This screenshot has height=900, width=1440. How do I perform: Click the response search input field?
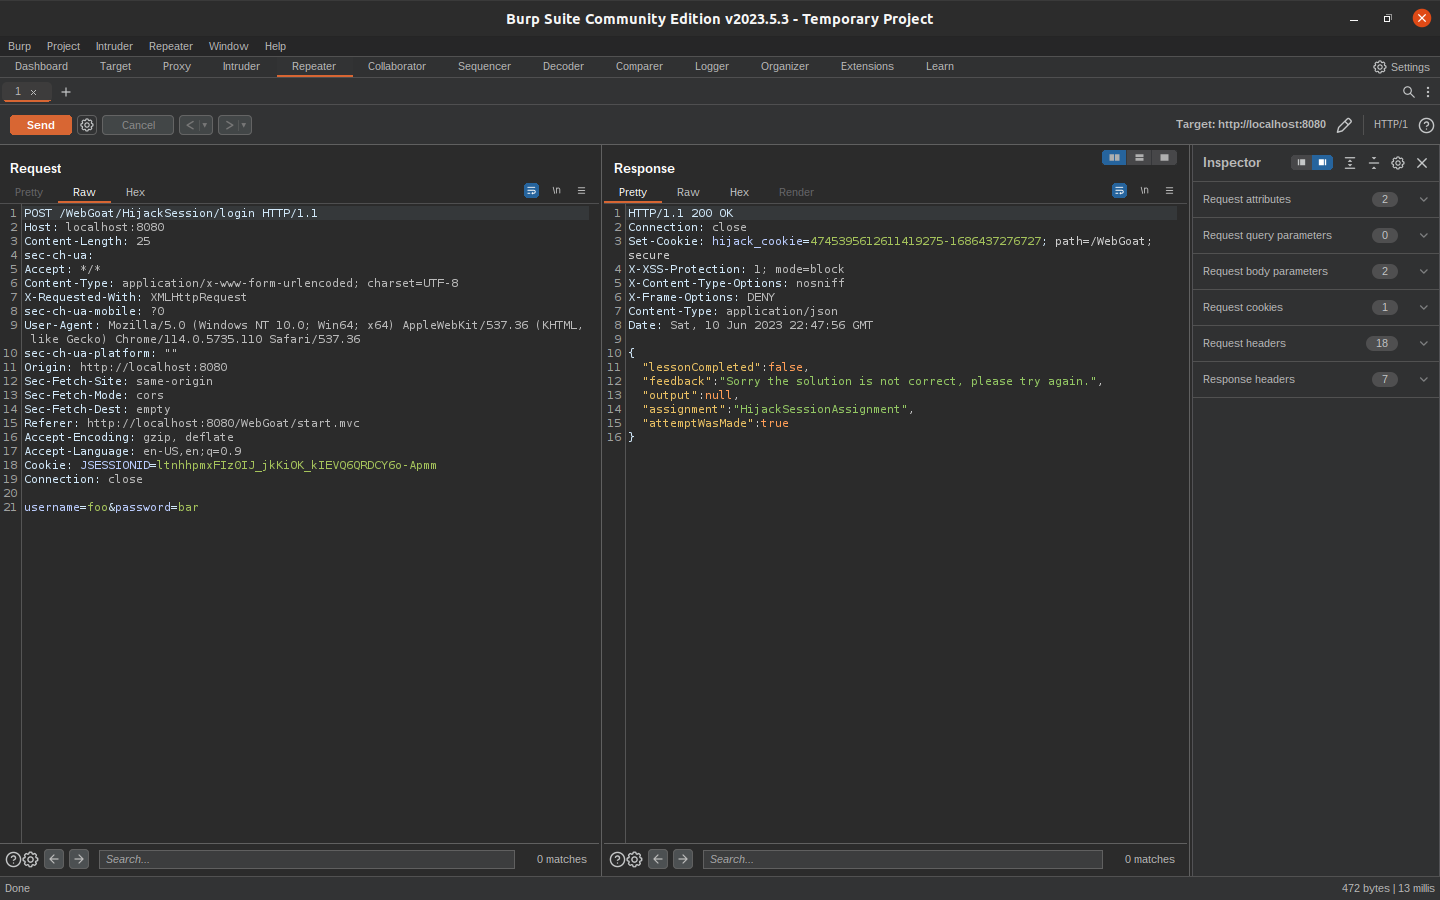point(903,859)
